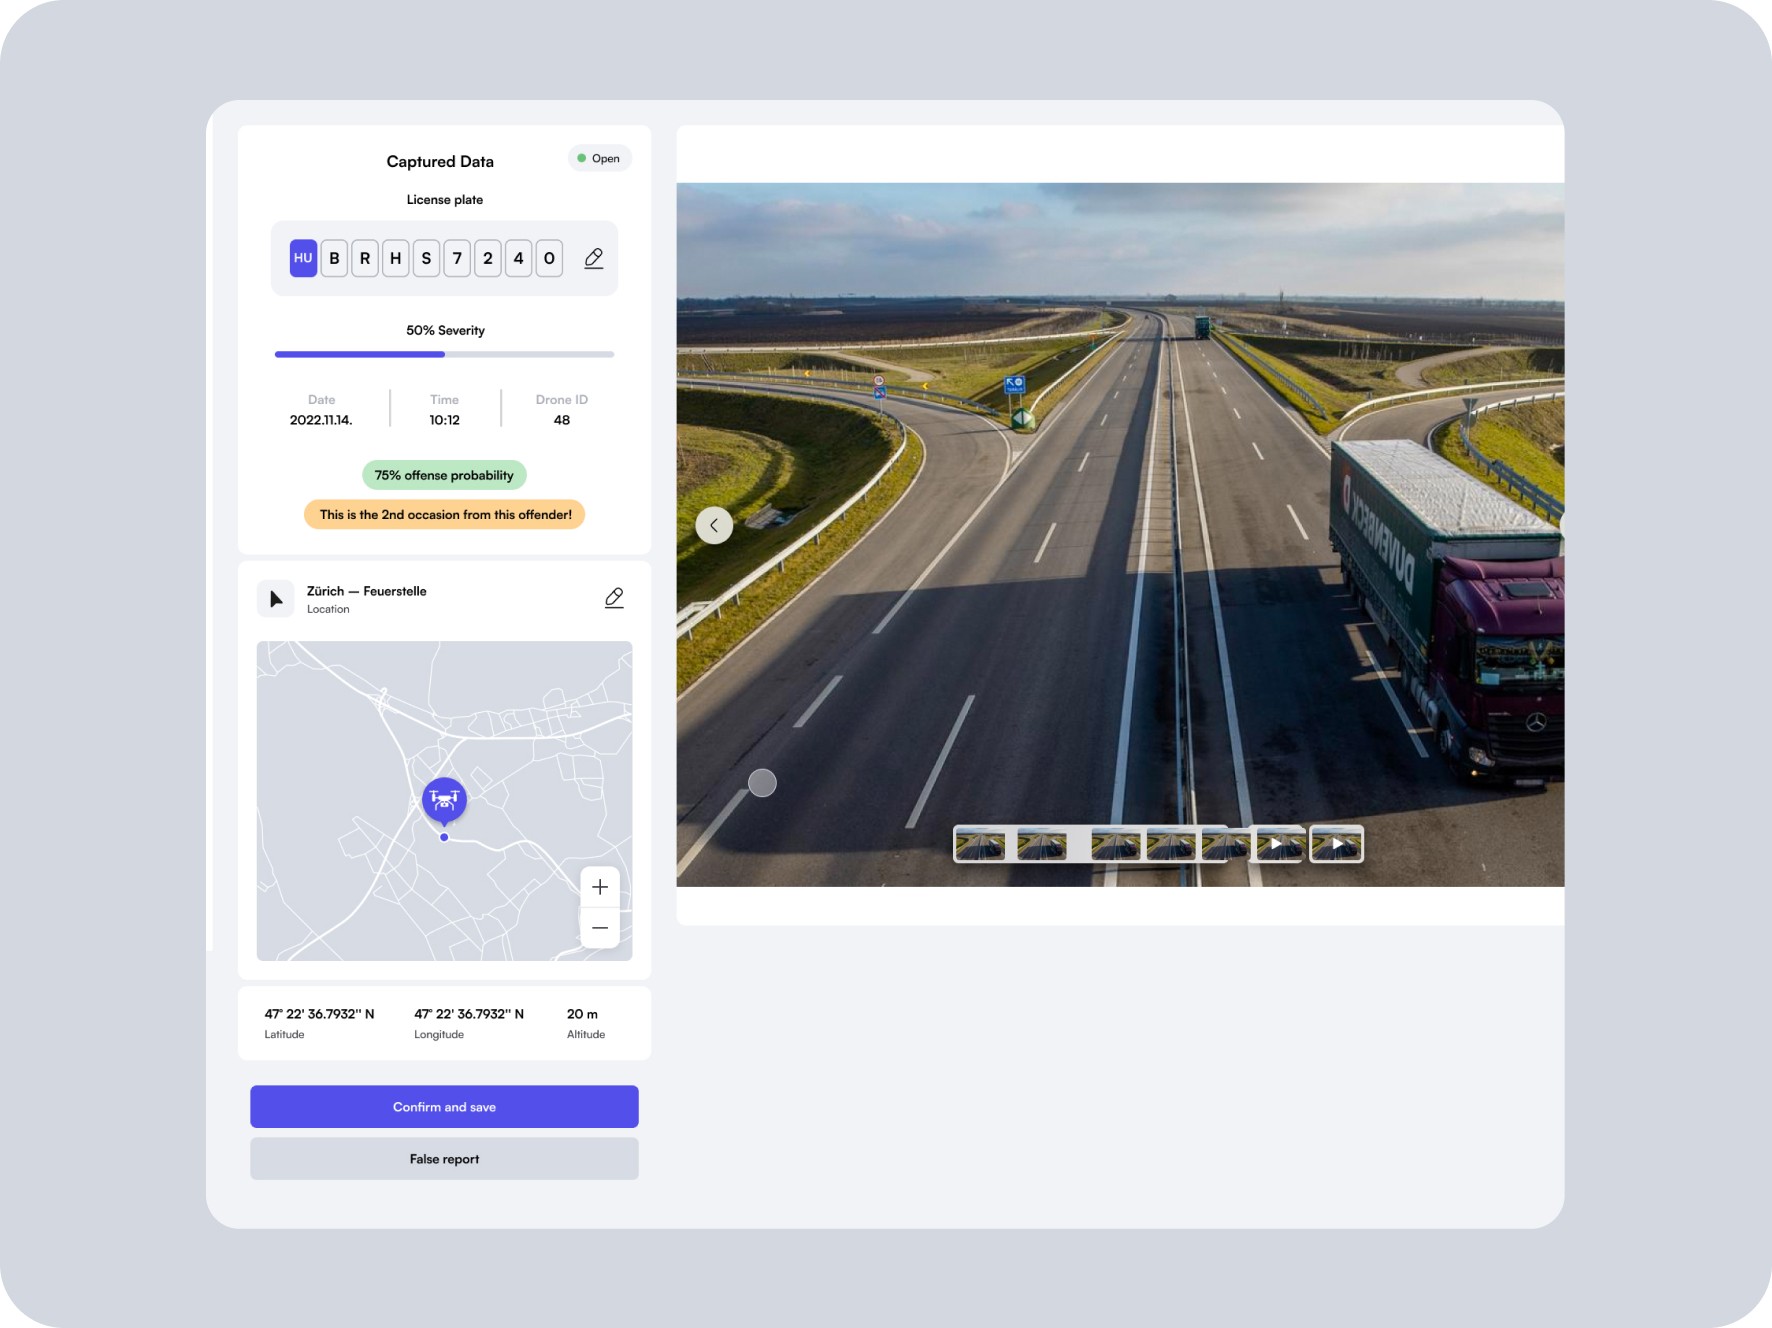Image resolution: width=1772 pixels, height=1328 pixels.
Task: Select plate character R
Action: [x=365, y=258]
